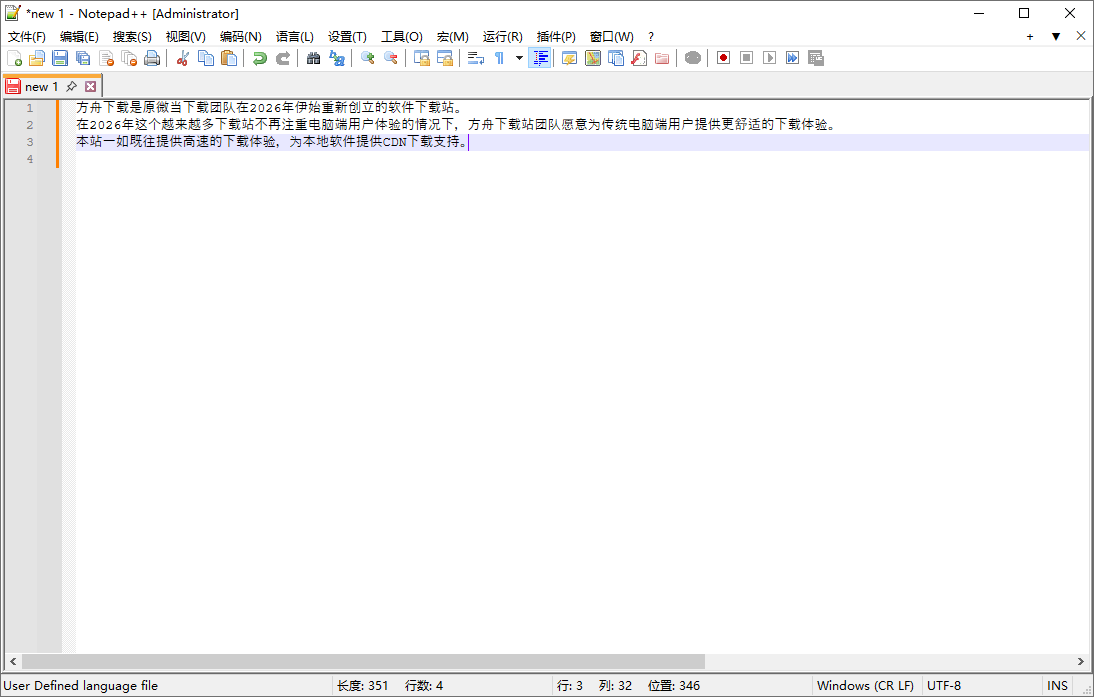Open the Replace dialog from the toolbar

tap(335, 58)
